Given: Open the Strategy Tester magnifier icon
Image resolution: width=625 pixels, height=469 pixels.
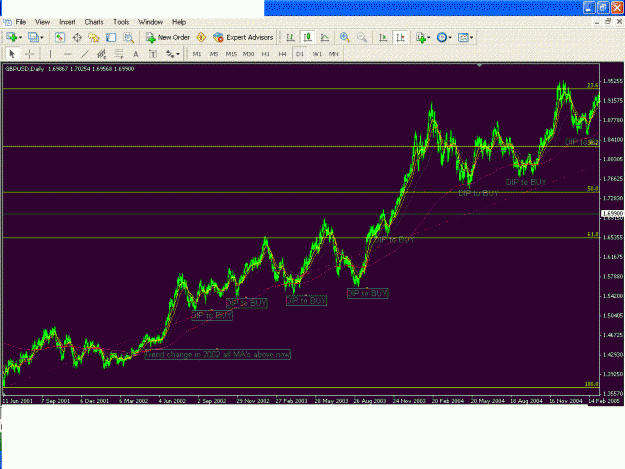Looking at the screenshot, I should [128, 37].
